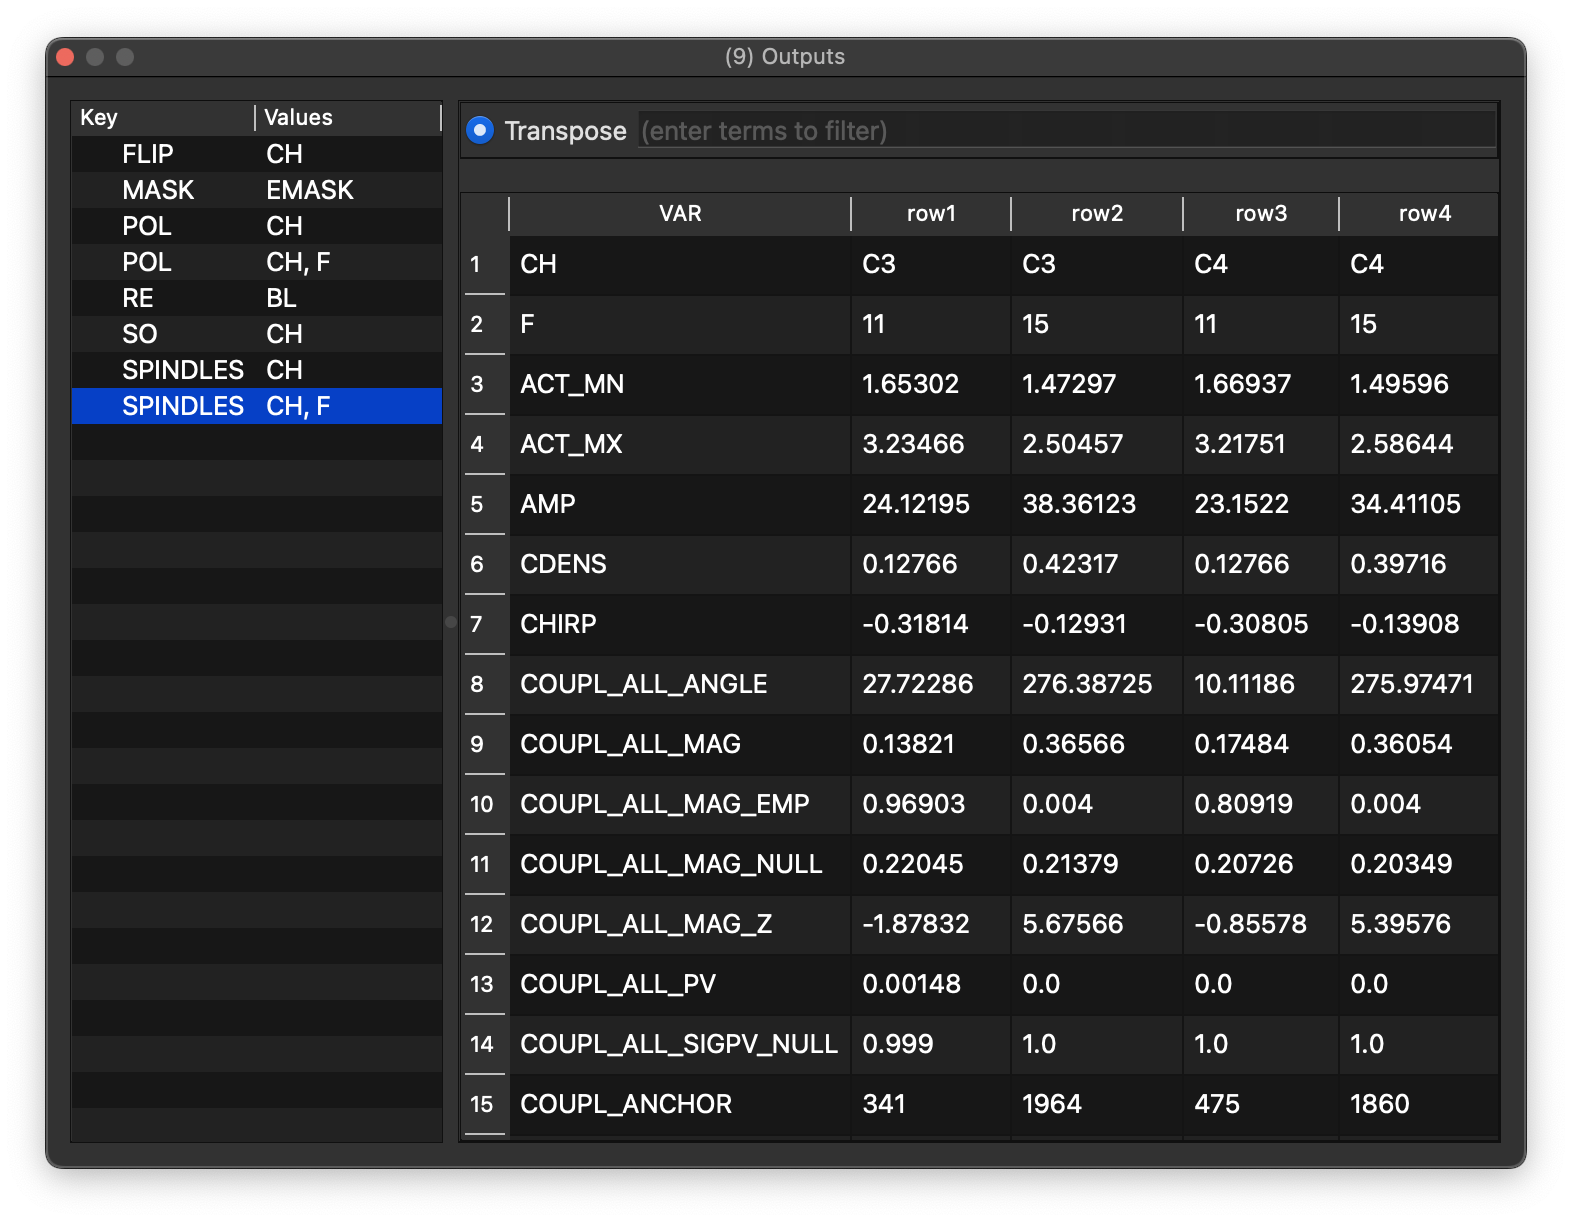
Task: Click the COUPL_ALL_MAG_Z variable cell
Action: pyautogui.click(x=680, y=925)
